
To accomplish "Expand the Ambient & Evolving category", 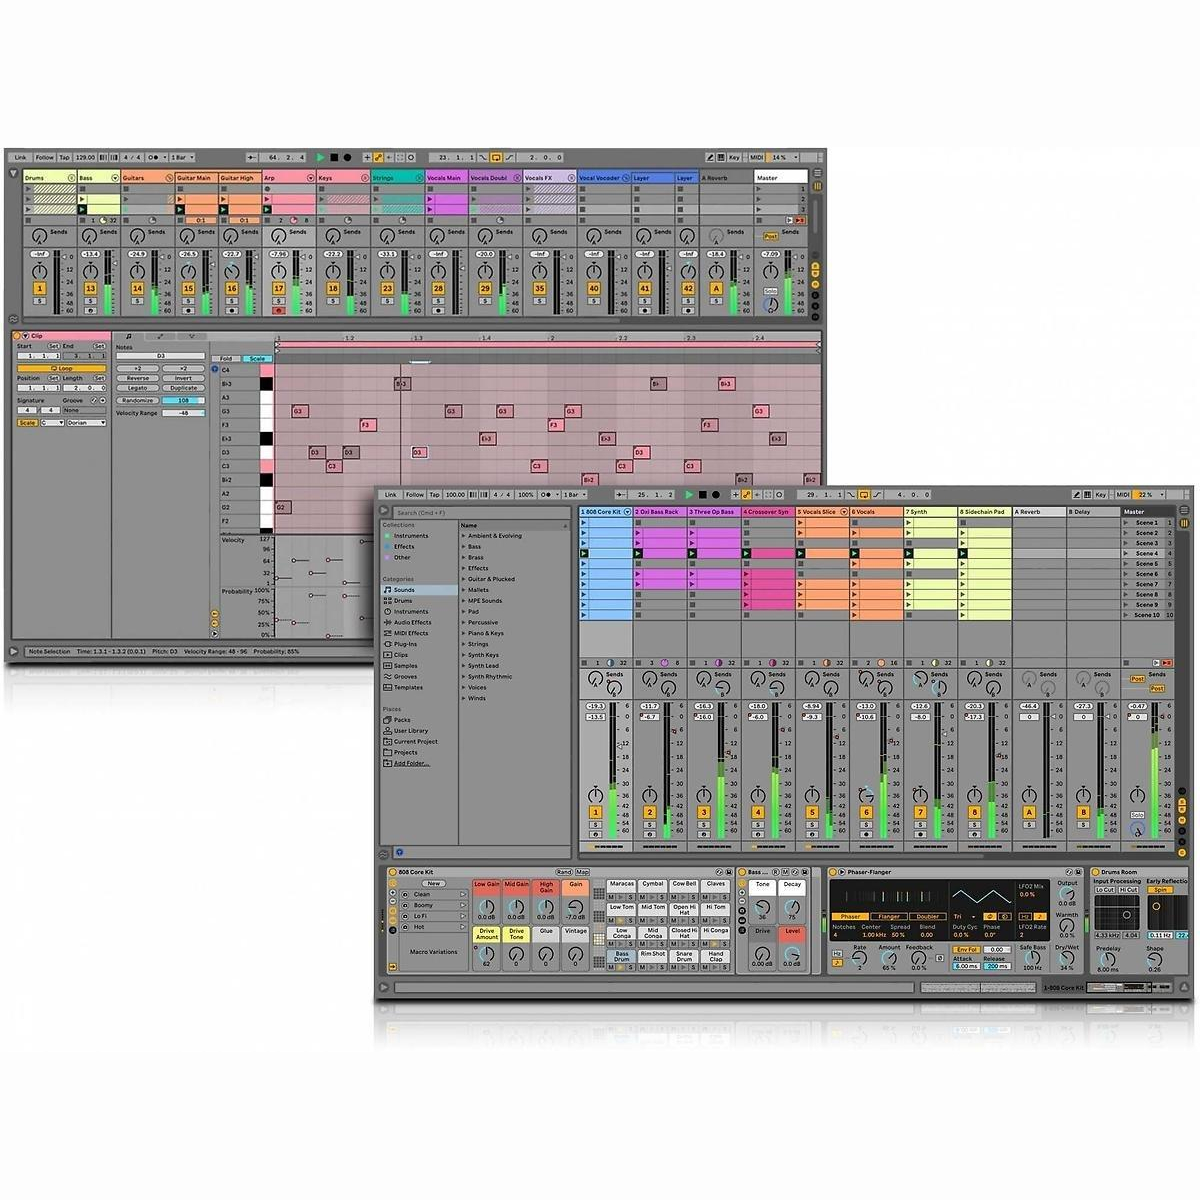I will point(495,536).
